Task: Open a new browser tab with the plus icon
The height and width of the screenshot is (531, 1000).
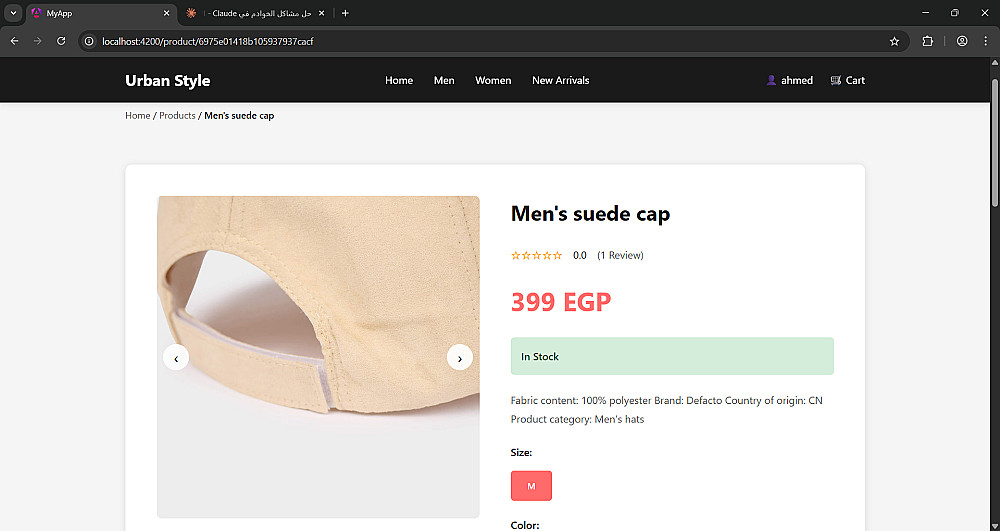Action: [x=345, y=13]
